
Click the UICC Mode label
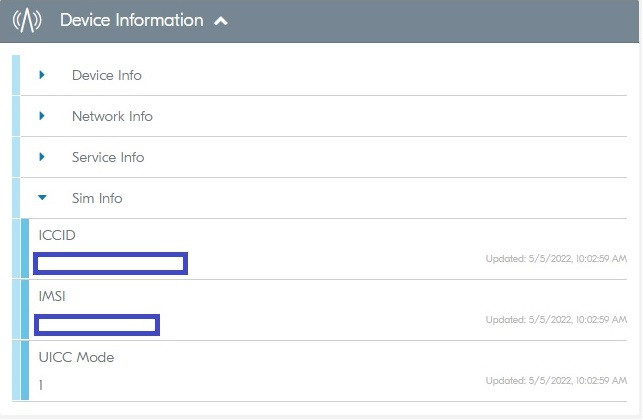click(x=76, y=357)
